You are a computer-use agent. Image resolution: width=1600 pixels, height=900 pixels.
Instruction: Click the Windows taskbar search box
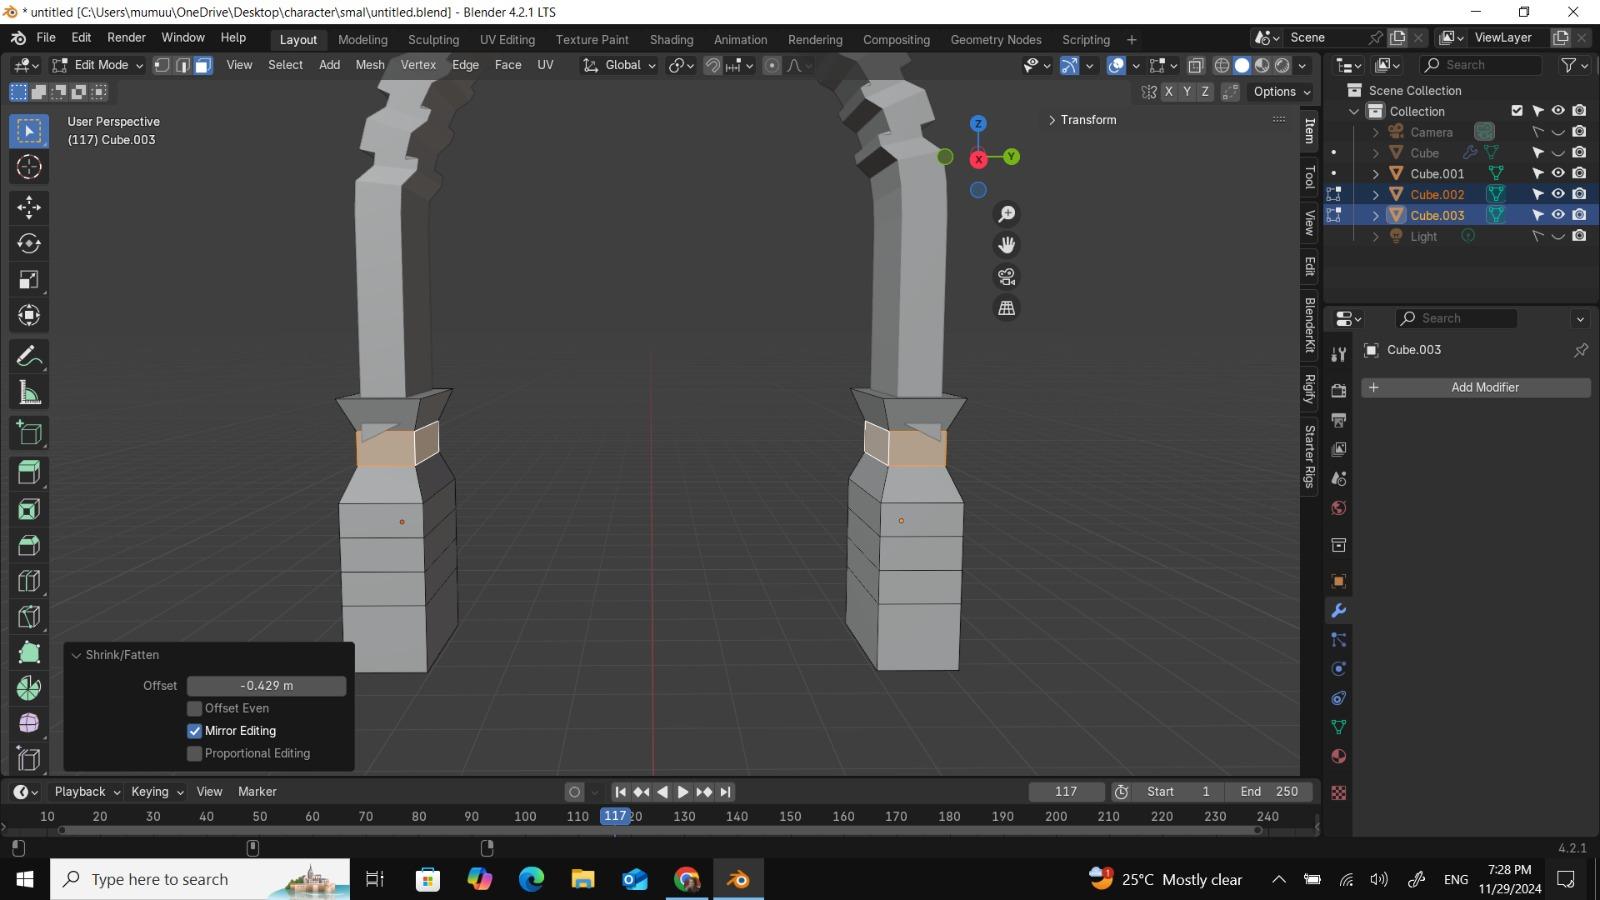click(x=200, y=880)
